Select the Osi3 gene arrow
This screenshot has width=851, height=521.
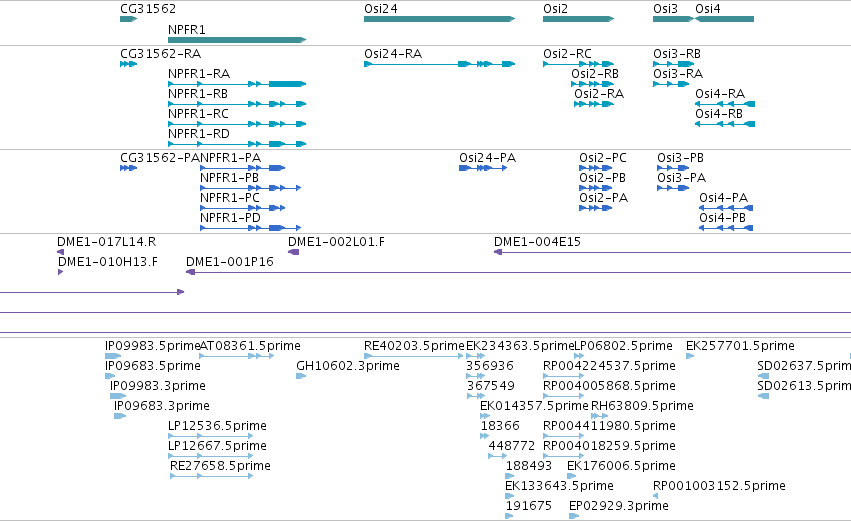(x=674, y=19)
